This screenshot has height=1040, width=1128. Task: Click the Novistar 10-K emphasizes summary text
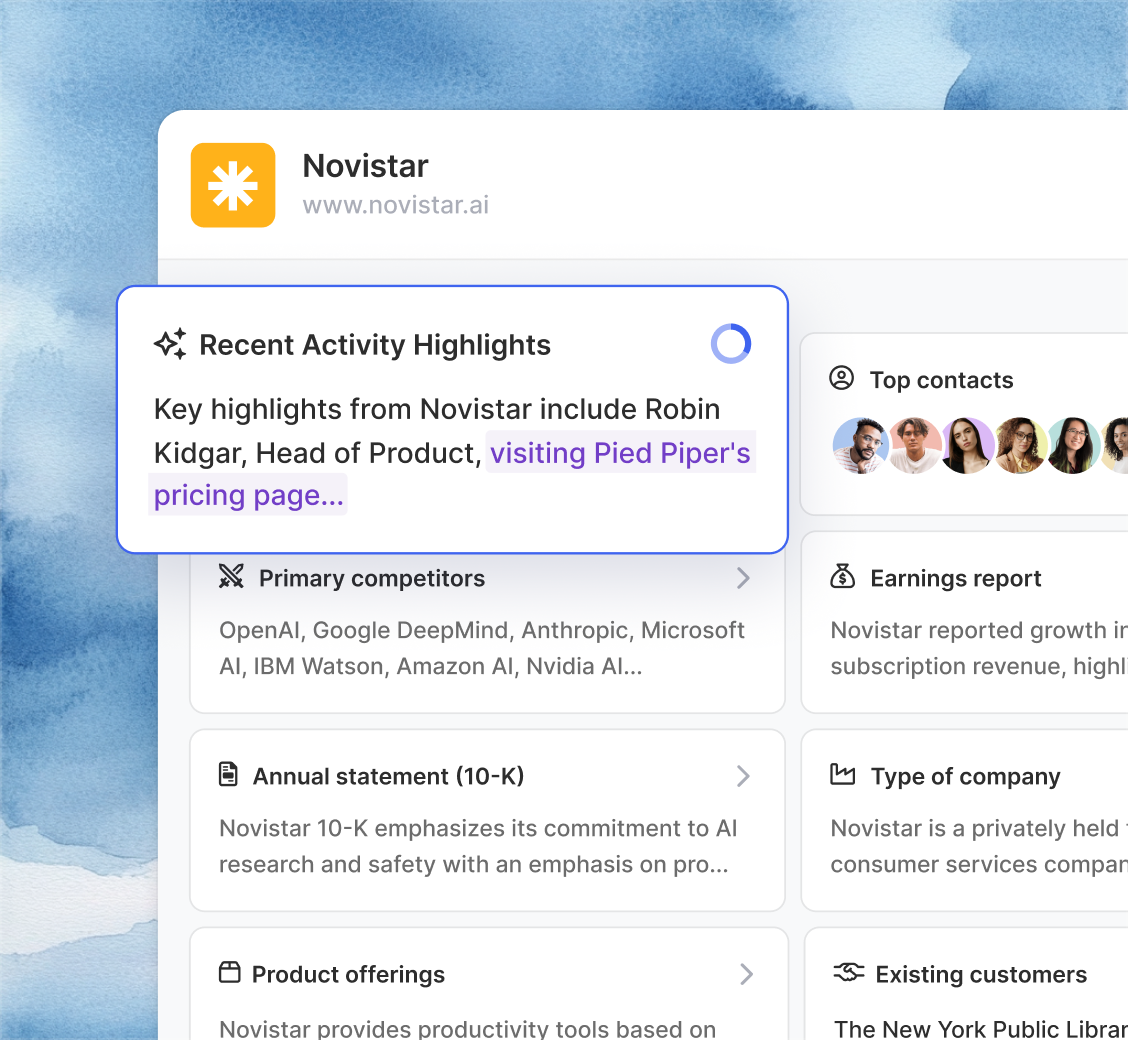point(478,846)
